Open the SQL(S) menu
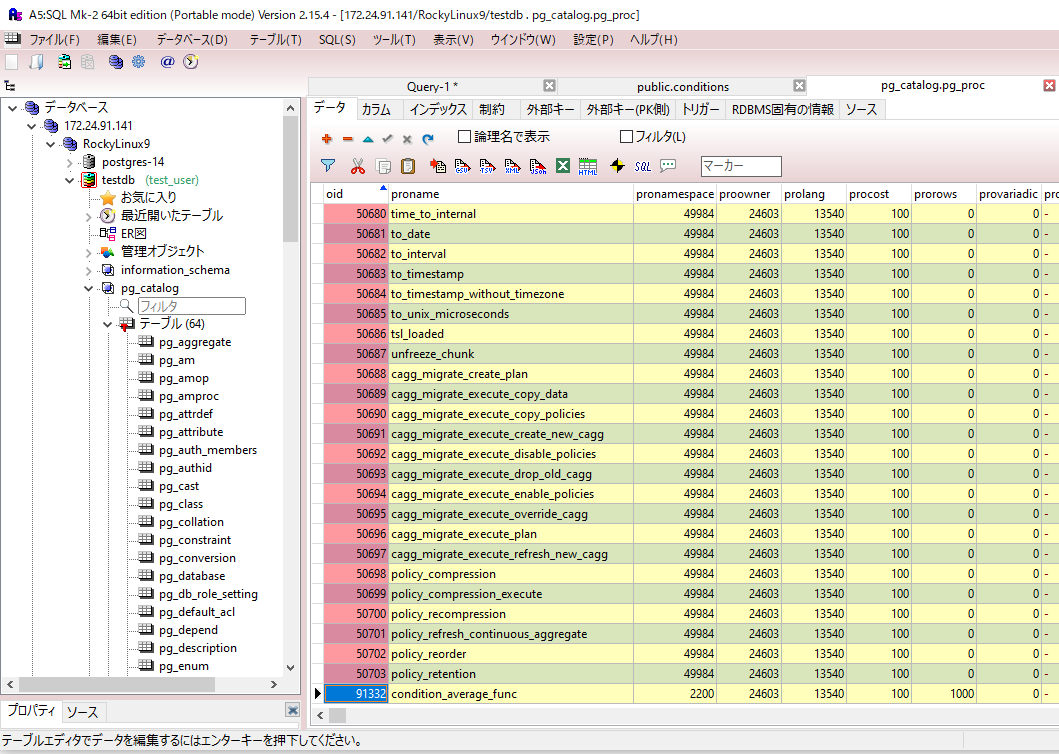The image size is (1059, 754). click(x=337, y=40)
